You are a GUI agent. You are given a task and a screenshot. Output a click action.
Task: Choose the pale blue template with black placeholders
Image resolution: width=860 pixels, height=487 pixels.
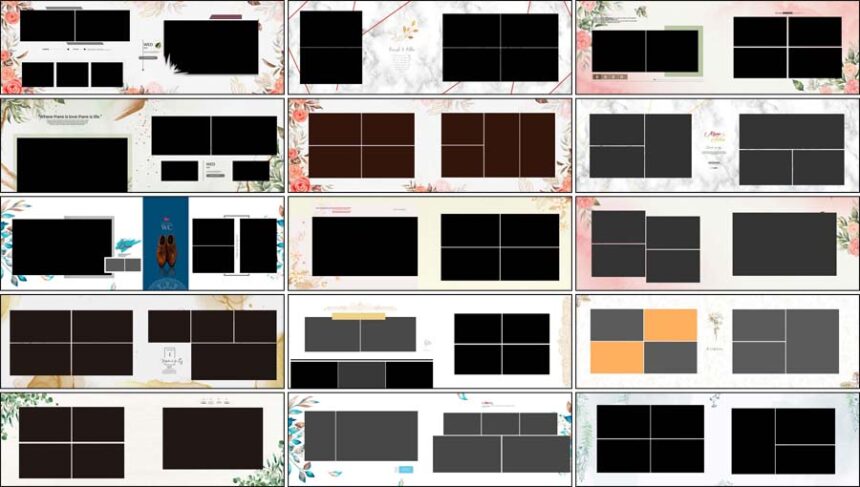(x=717, y=439)
